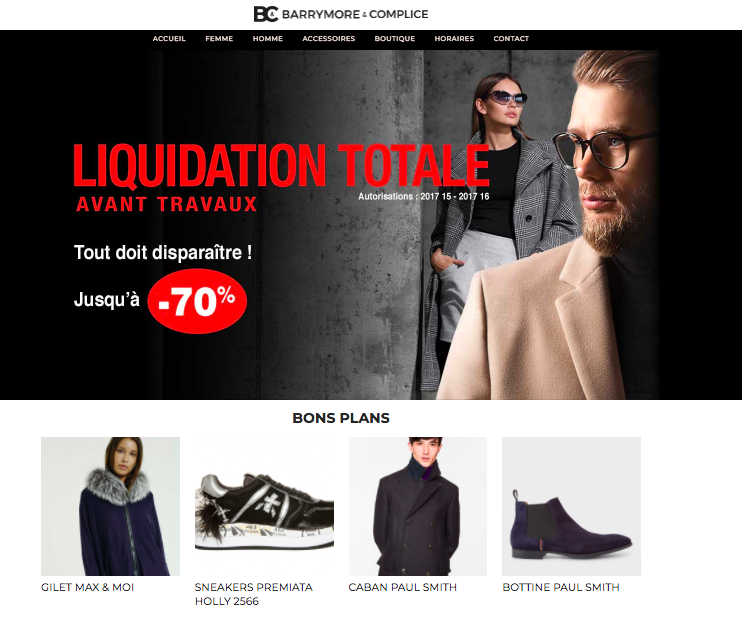This screenshot has height=618, width=742.
Task: View the Caban Paul Smith coat photo
Action: 418,506
